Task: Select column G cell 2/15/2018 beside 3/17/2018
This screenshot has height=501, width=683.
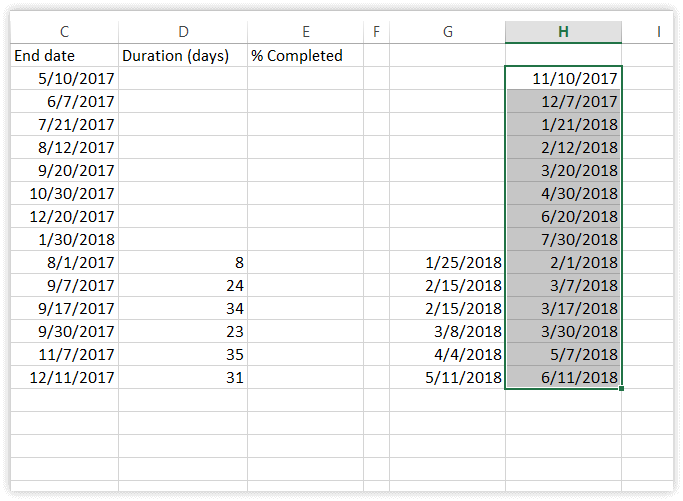Action: click(447, 308)
